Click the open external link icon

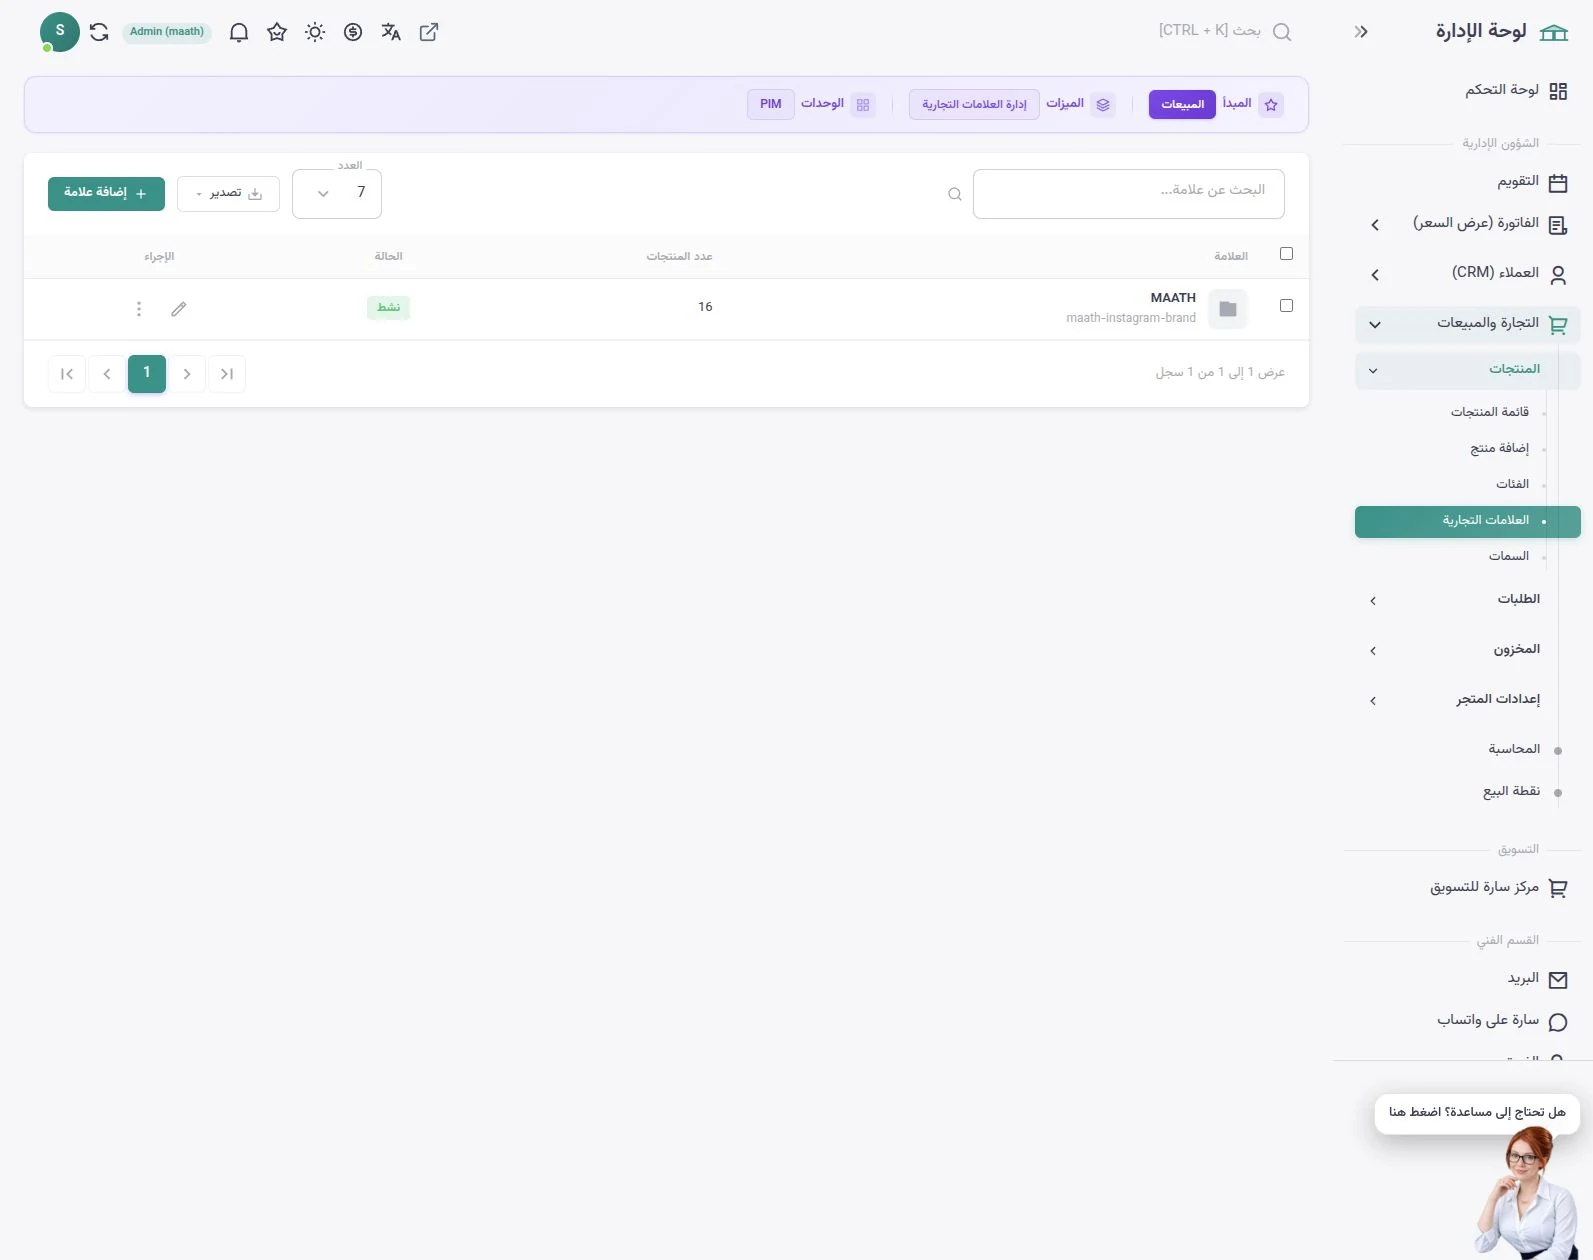point(429,32)
